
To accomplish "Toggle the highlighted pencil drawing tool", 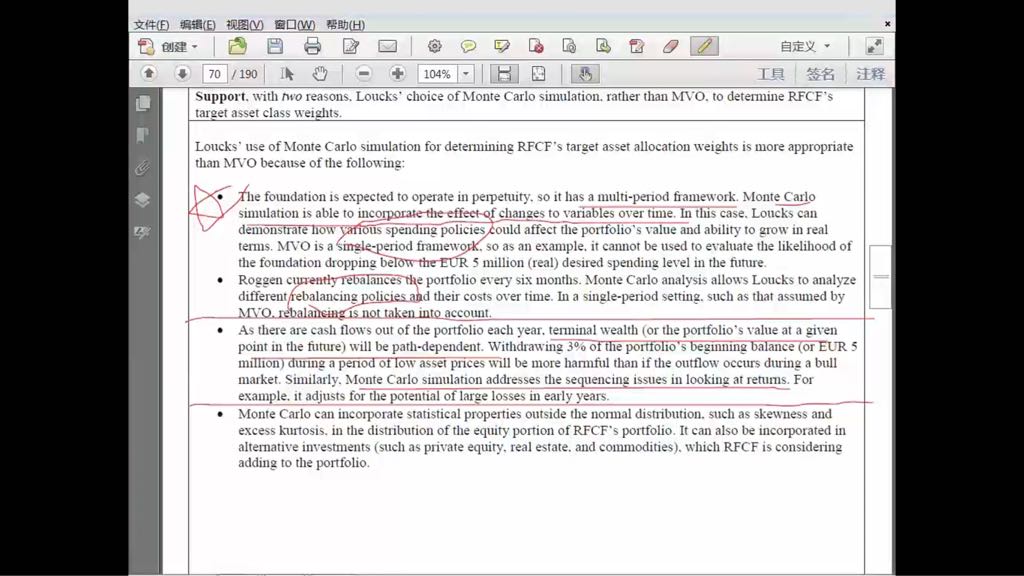I will (x=704, y=46).
